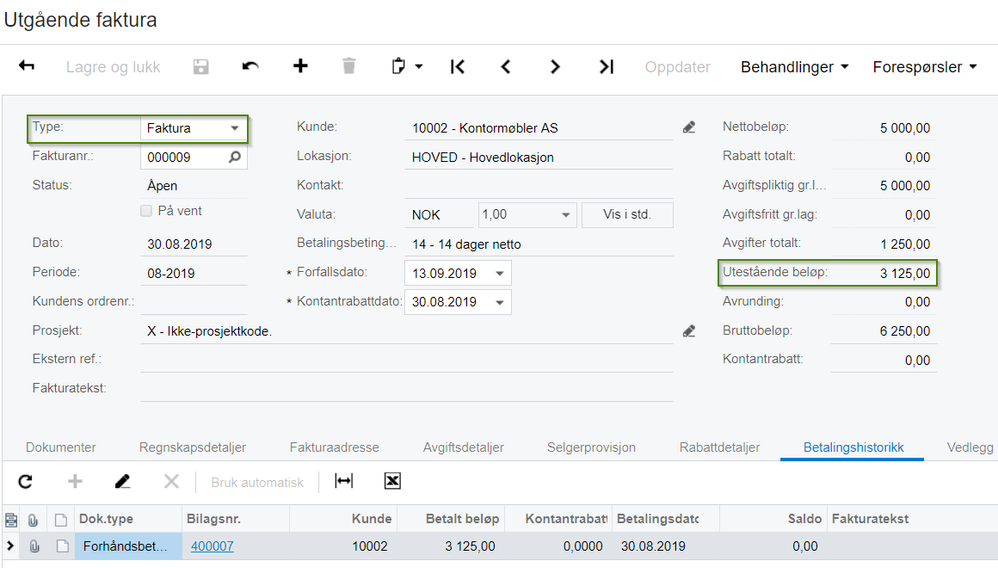Viewport: 998px width, 568px height.
Task: Switch to the Regnskapsdetaljer tab
Action: coord(192,447)
